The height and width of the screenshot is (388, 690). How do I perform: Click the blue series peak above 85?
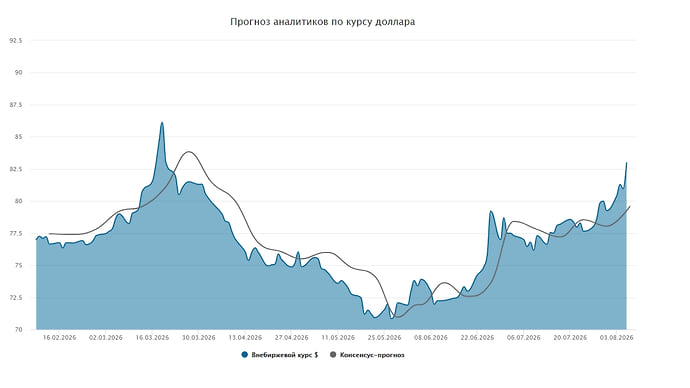pyautogui.click(x=162, y=123)
